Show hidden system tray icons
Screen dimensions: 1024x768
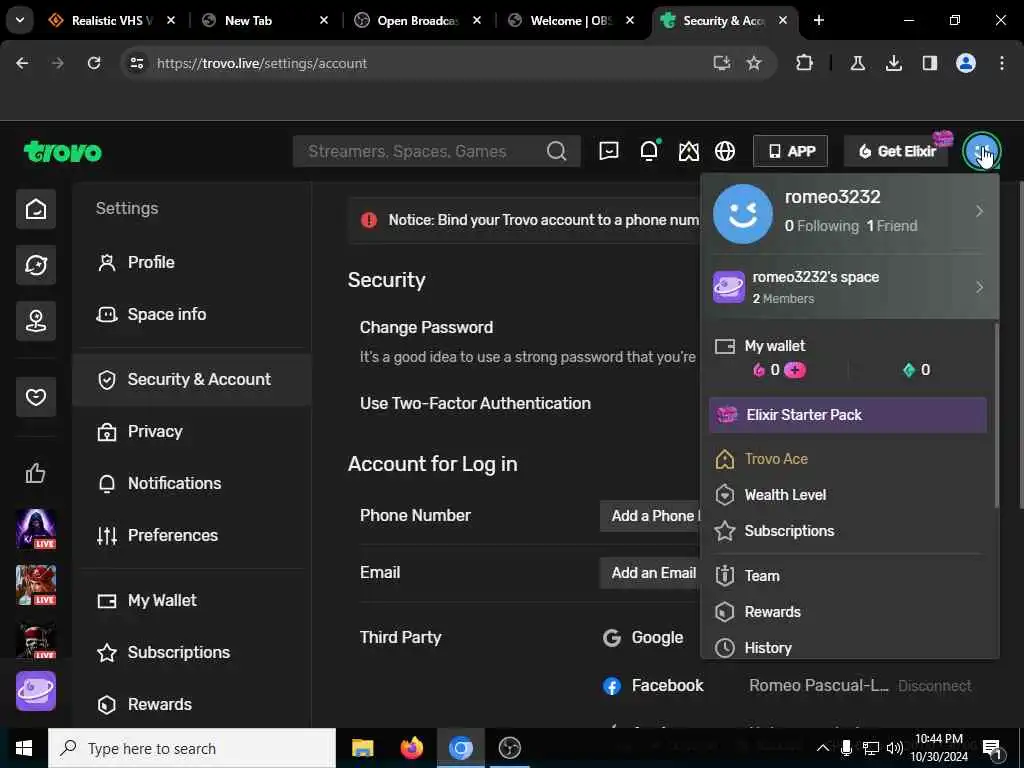click(823, 748)
